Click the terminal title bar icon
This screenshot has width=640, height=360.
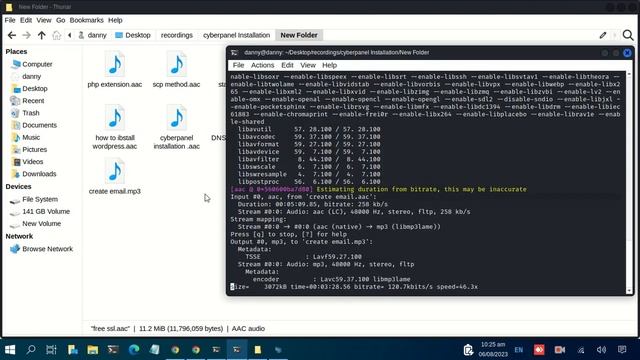(234, 53)
